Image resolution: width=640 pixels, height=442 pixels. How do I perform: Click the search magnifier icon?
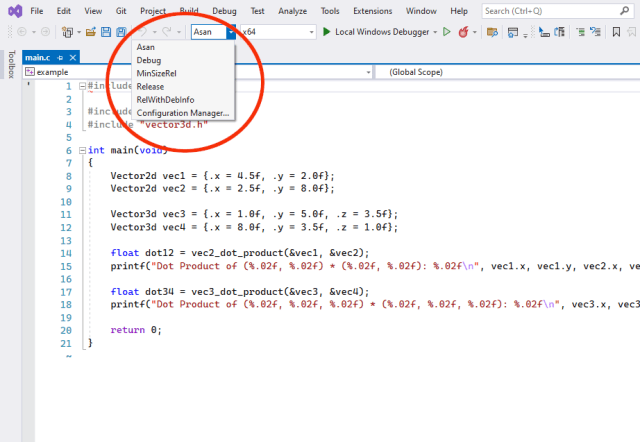[x=624, y=11]
